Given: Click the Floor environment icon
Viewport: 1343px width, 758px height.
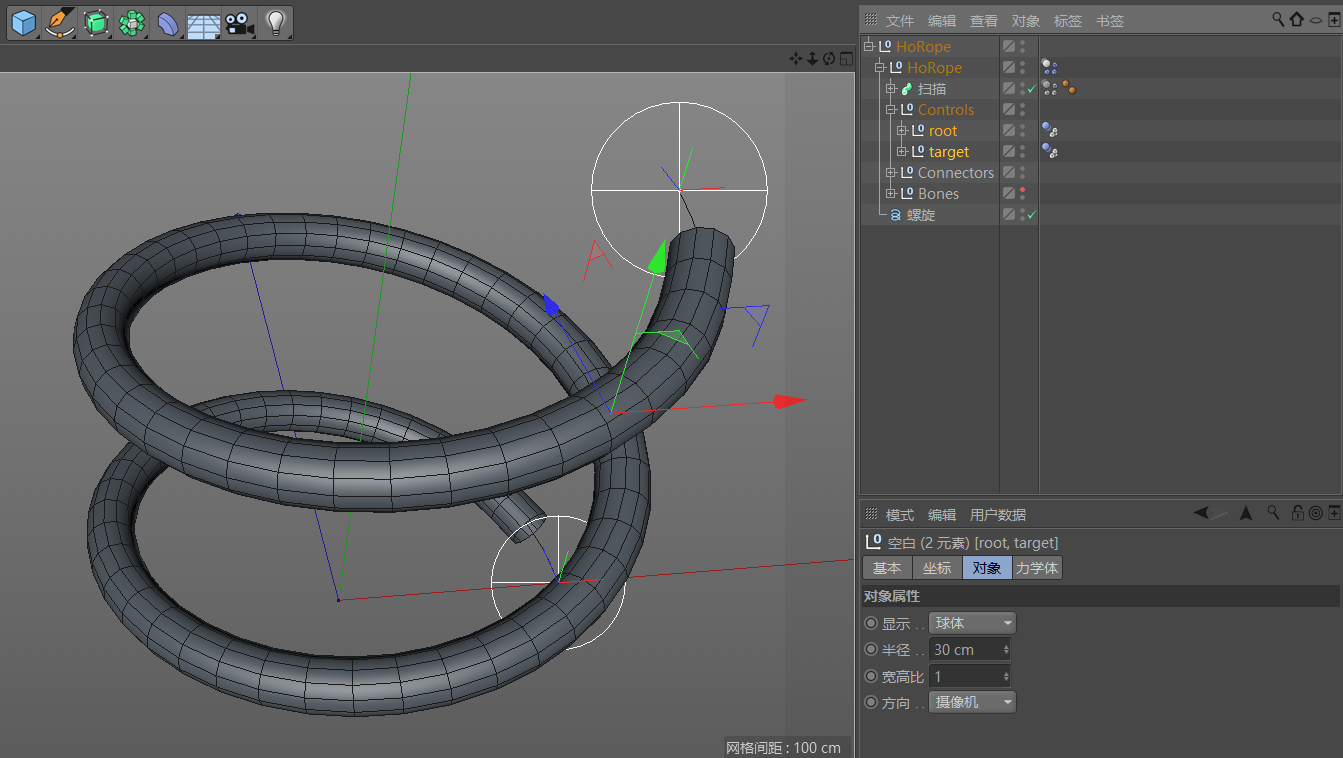Looking at the screenshot, I should coord(203,24).
